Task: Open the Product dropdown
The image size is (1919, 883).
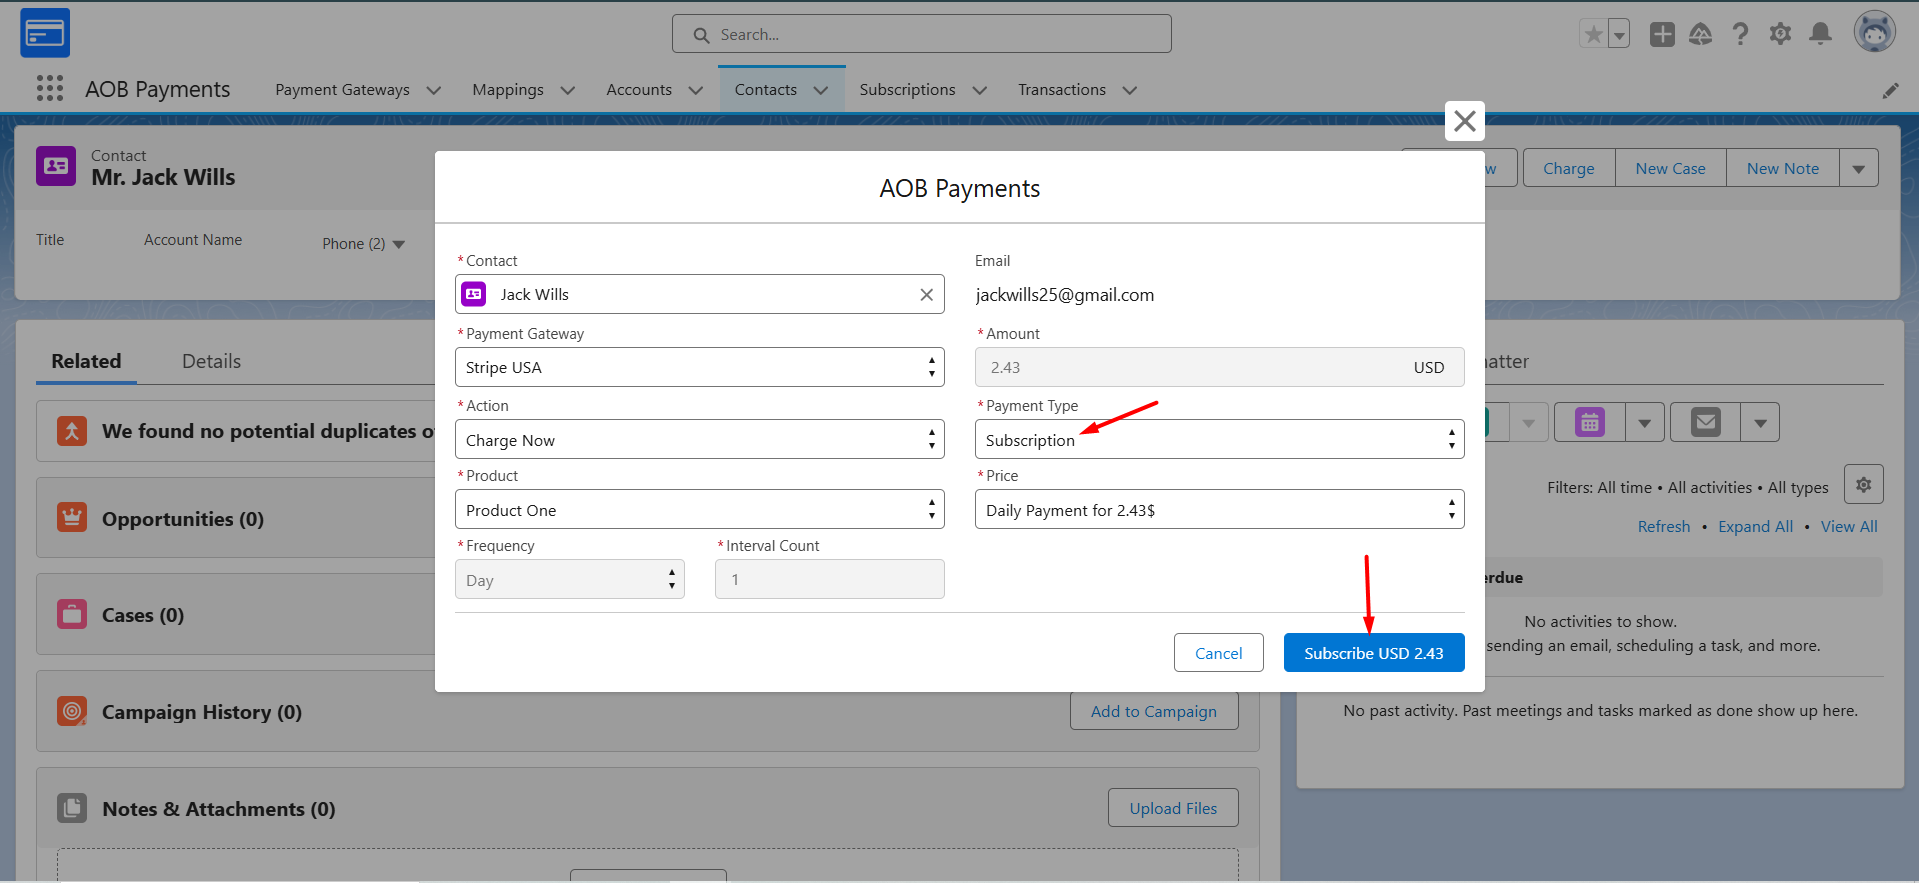Action: click(x=700, y=509)
